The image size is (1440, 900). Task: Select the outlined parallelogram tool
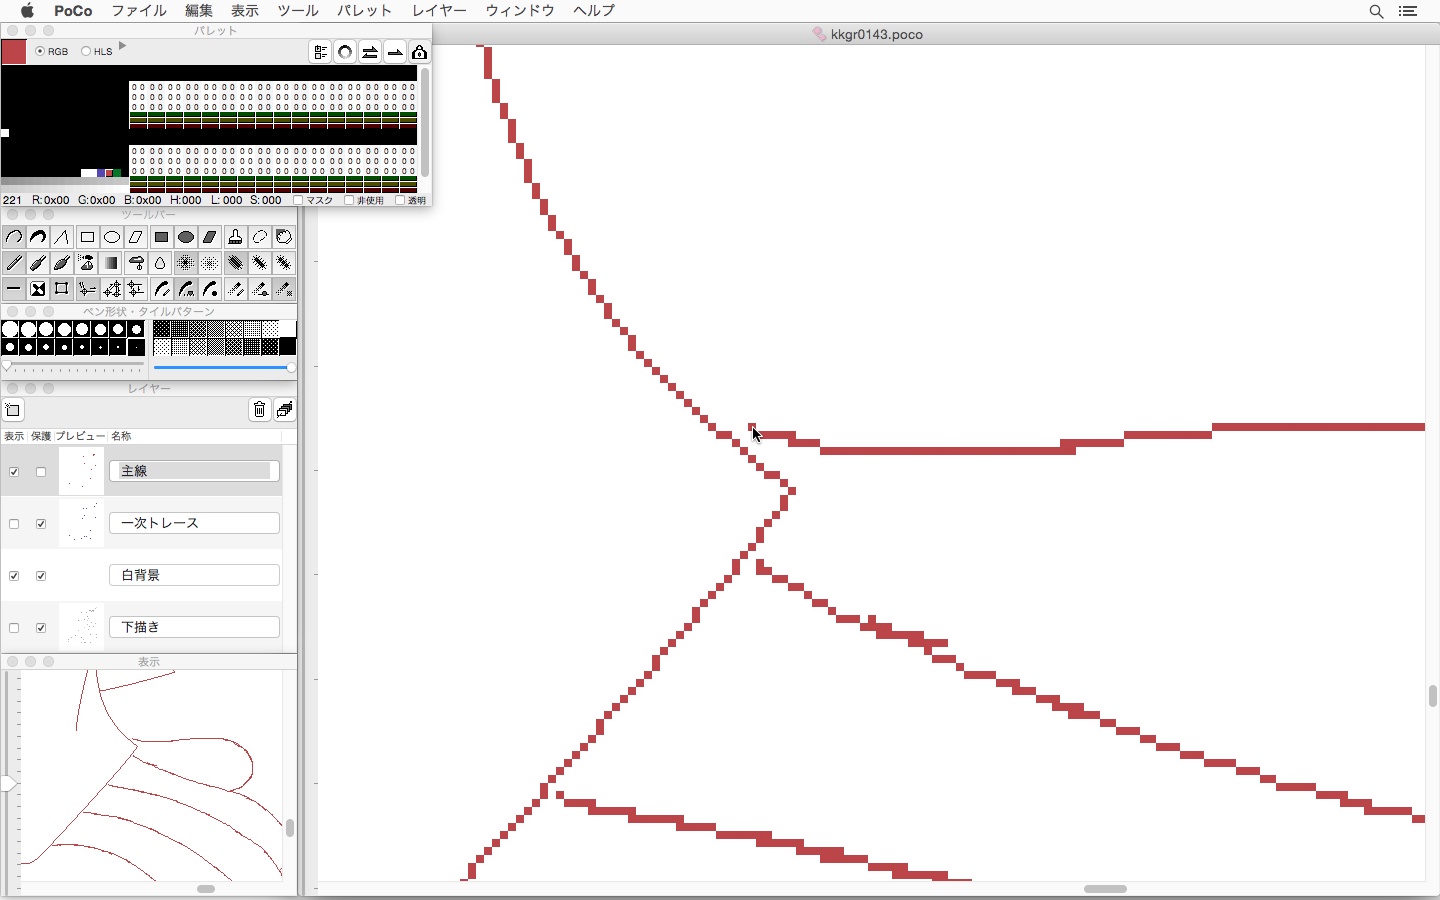tap(136, 238)
